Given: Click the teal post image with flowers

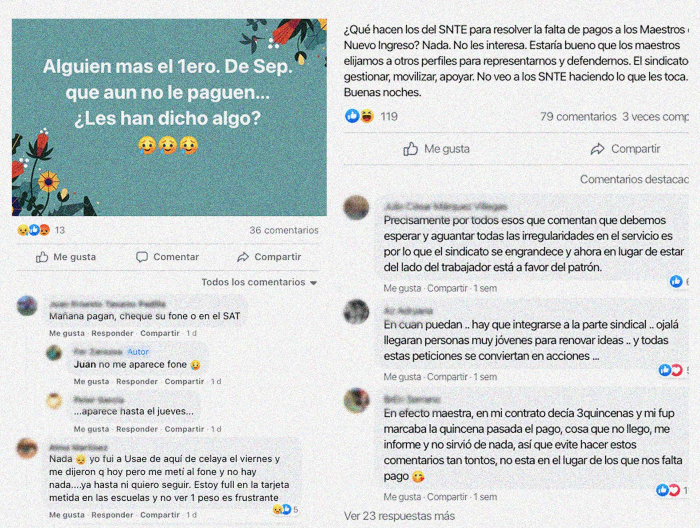Looking at the screenshot, I should pyautogui.click(x=169, y=117).
